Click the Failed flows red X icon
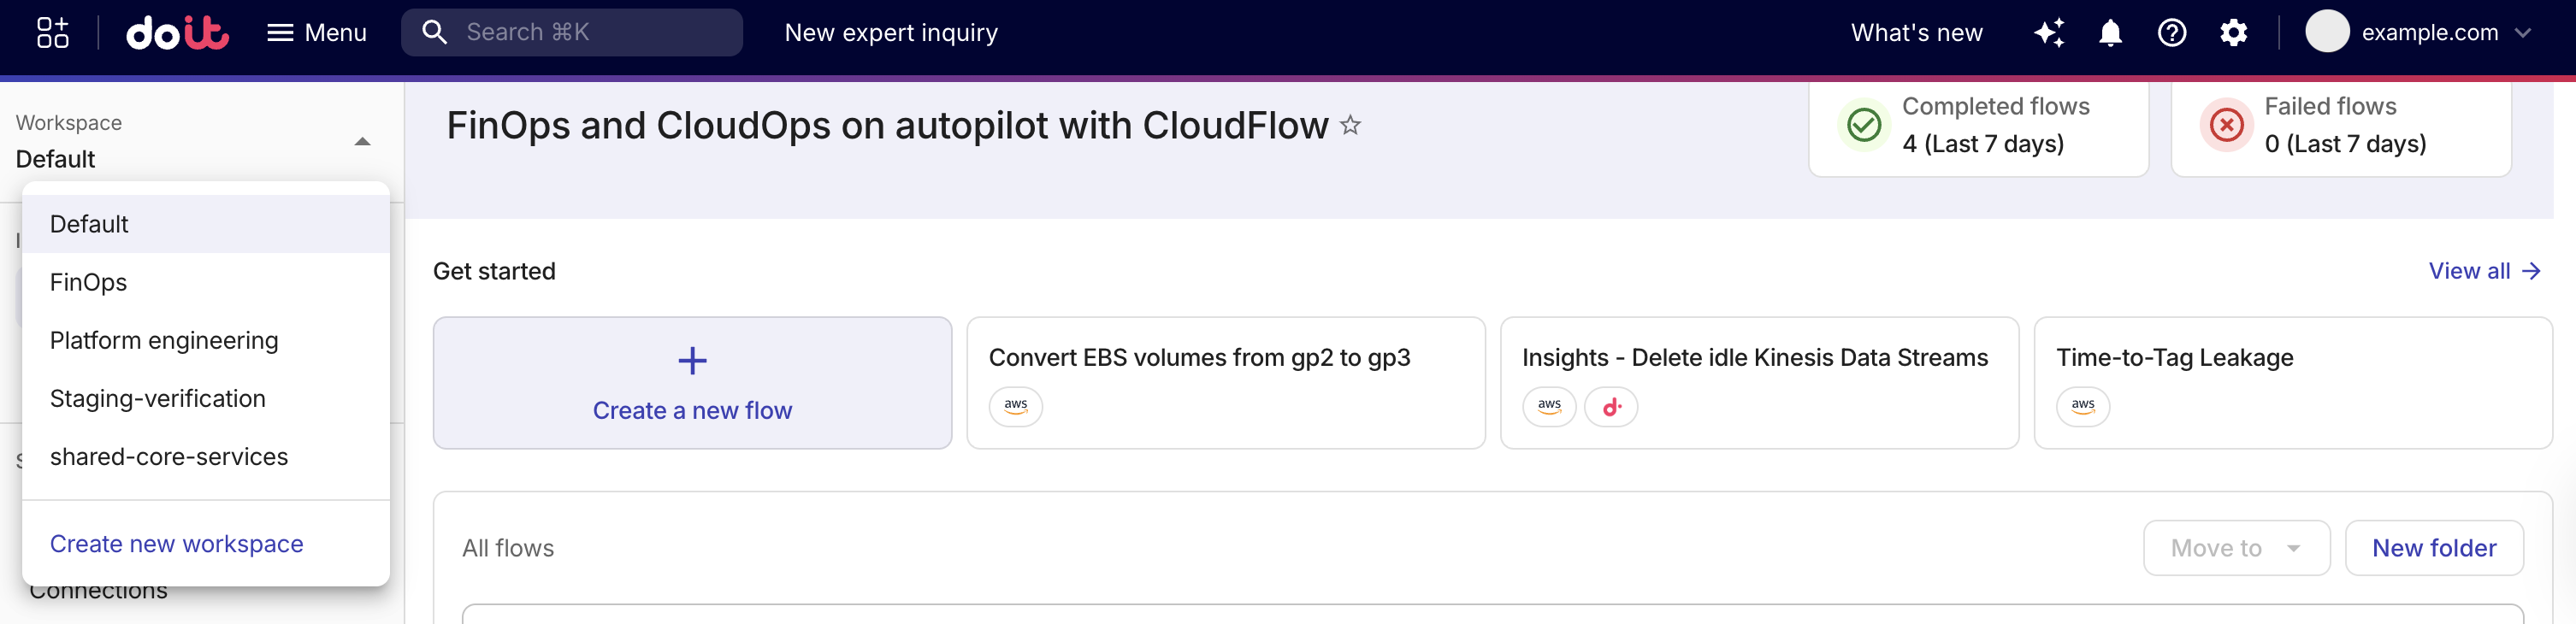 point(2226,125)
